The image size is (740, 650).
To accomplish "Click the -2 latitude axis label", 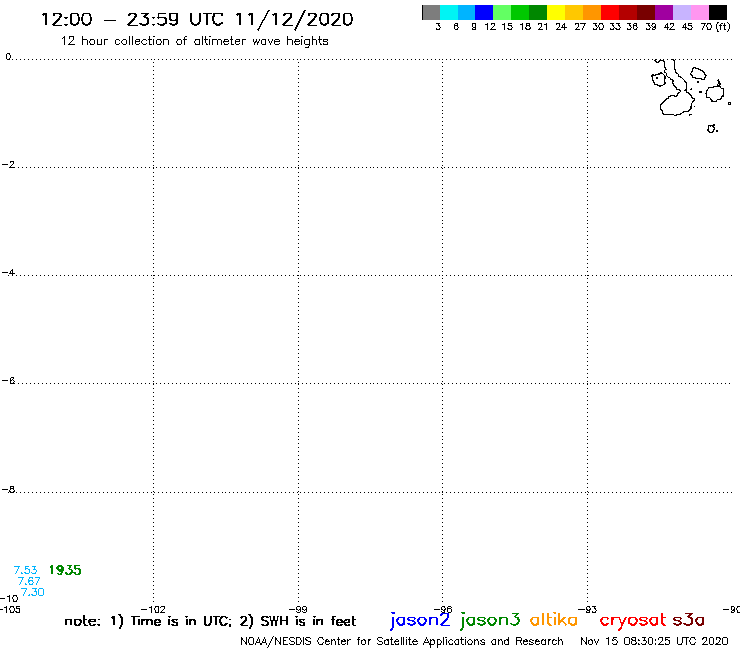I will coord(8,164).
